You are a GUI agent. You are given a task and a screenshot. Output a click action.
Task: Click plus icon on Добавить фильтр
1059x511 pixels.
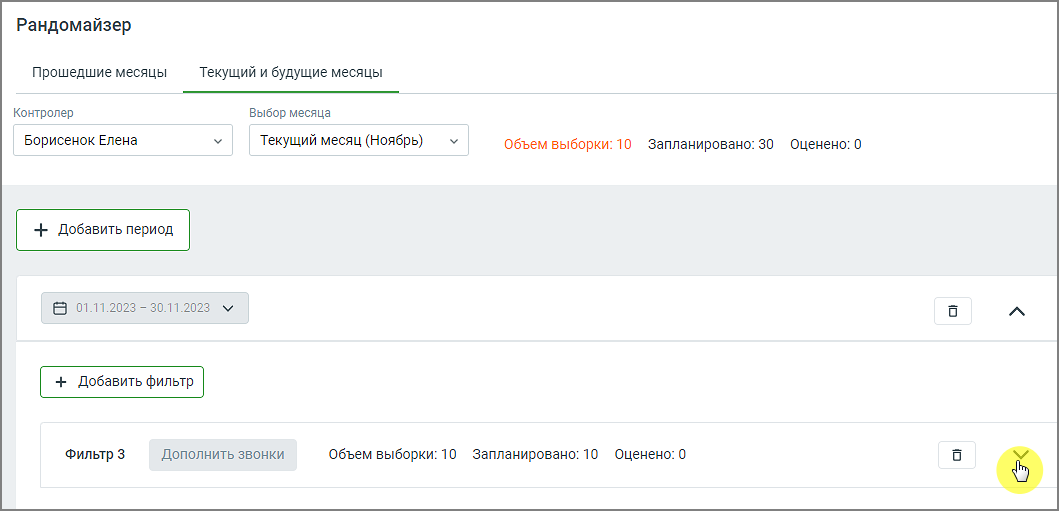click(61, 382)
